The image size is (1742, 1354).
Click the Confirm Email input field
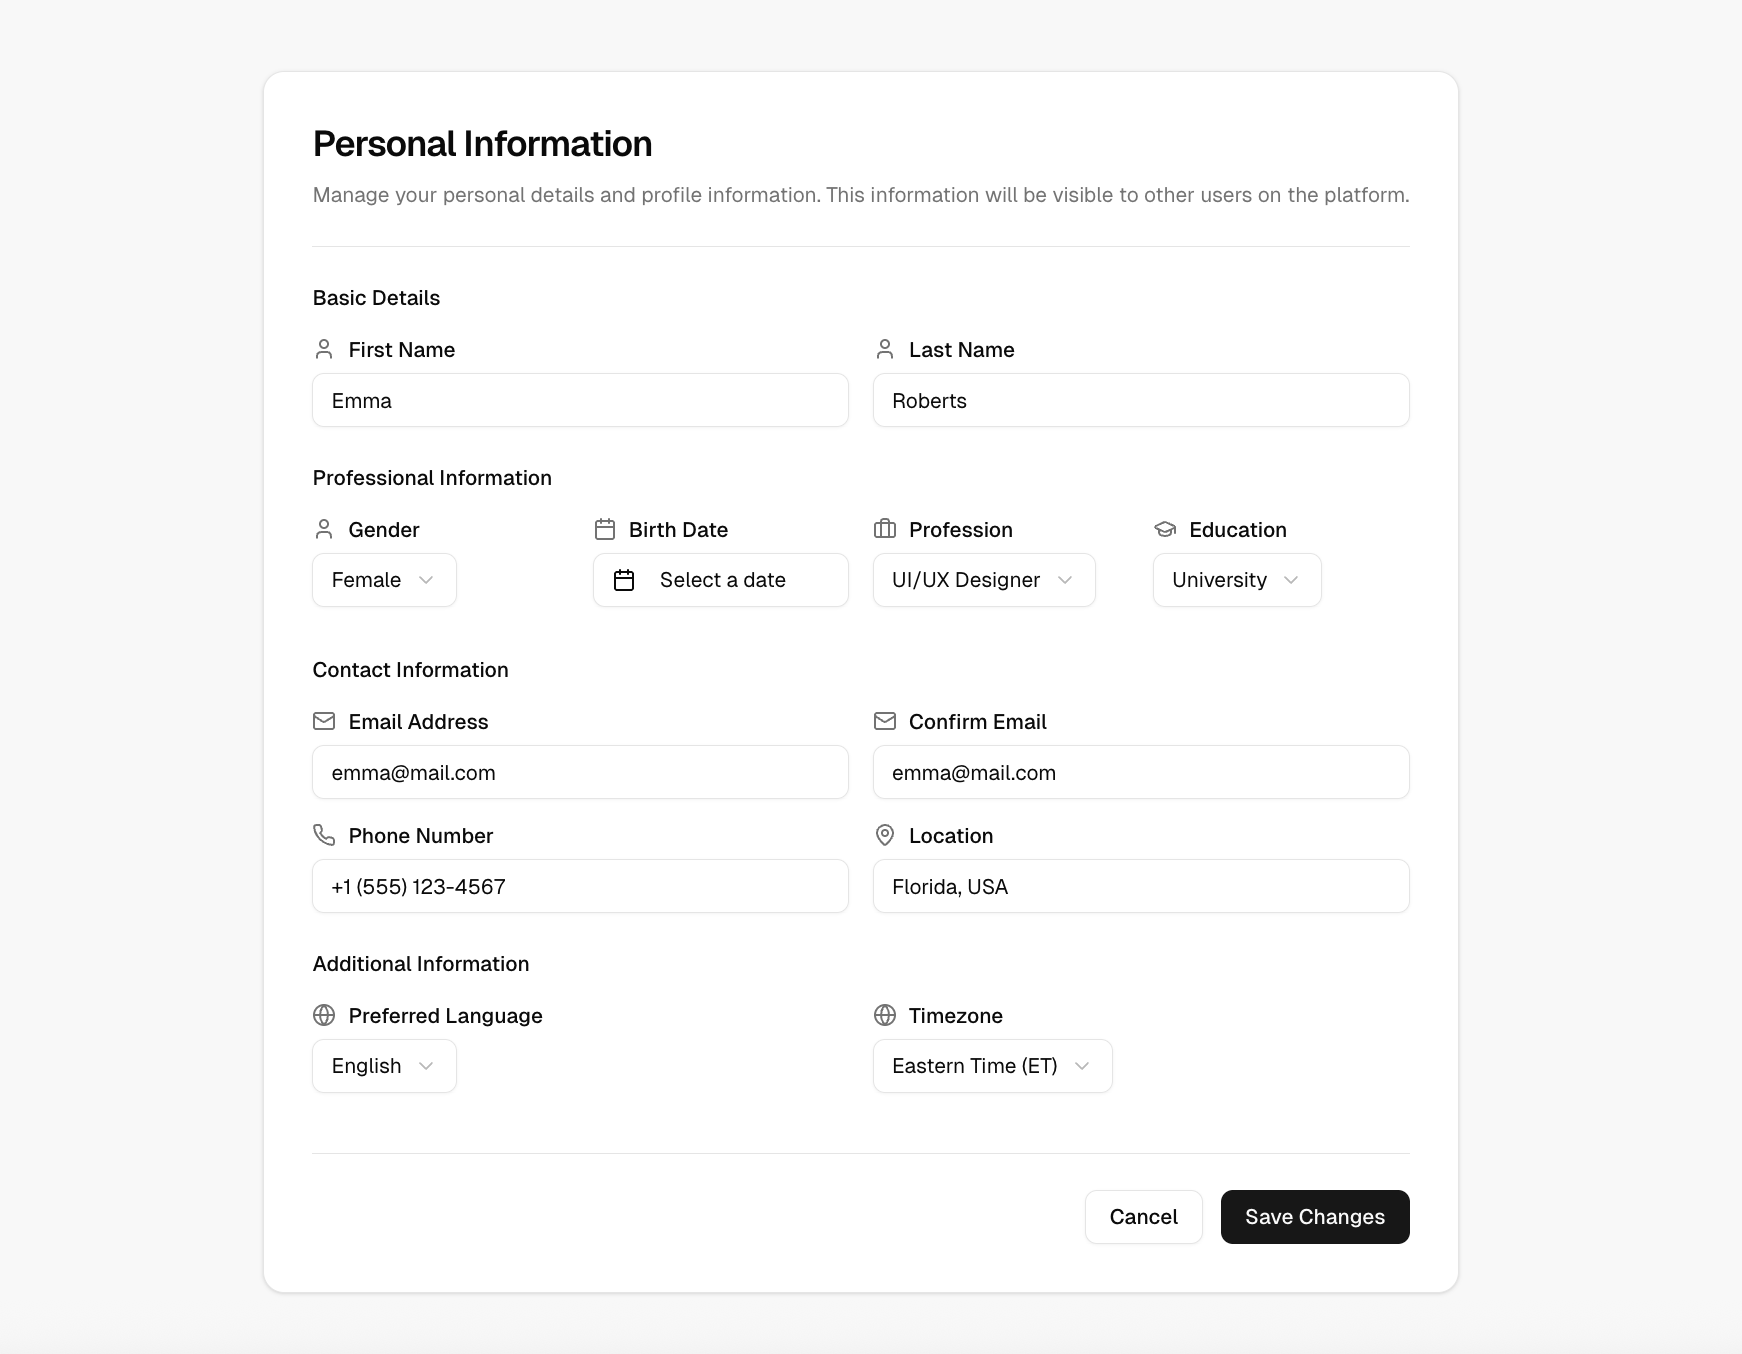pos(1141,773)
